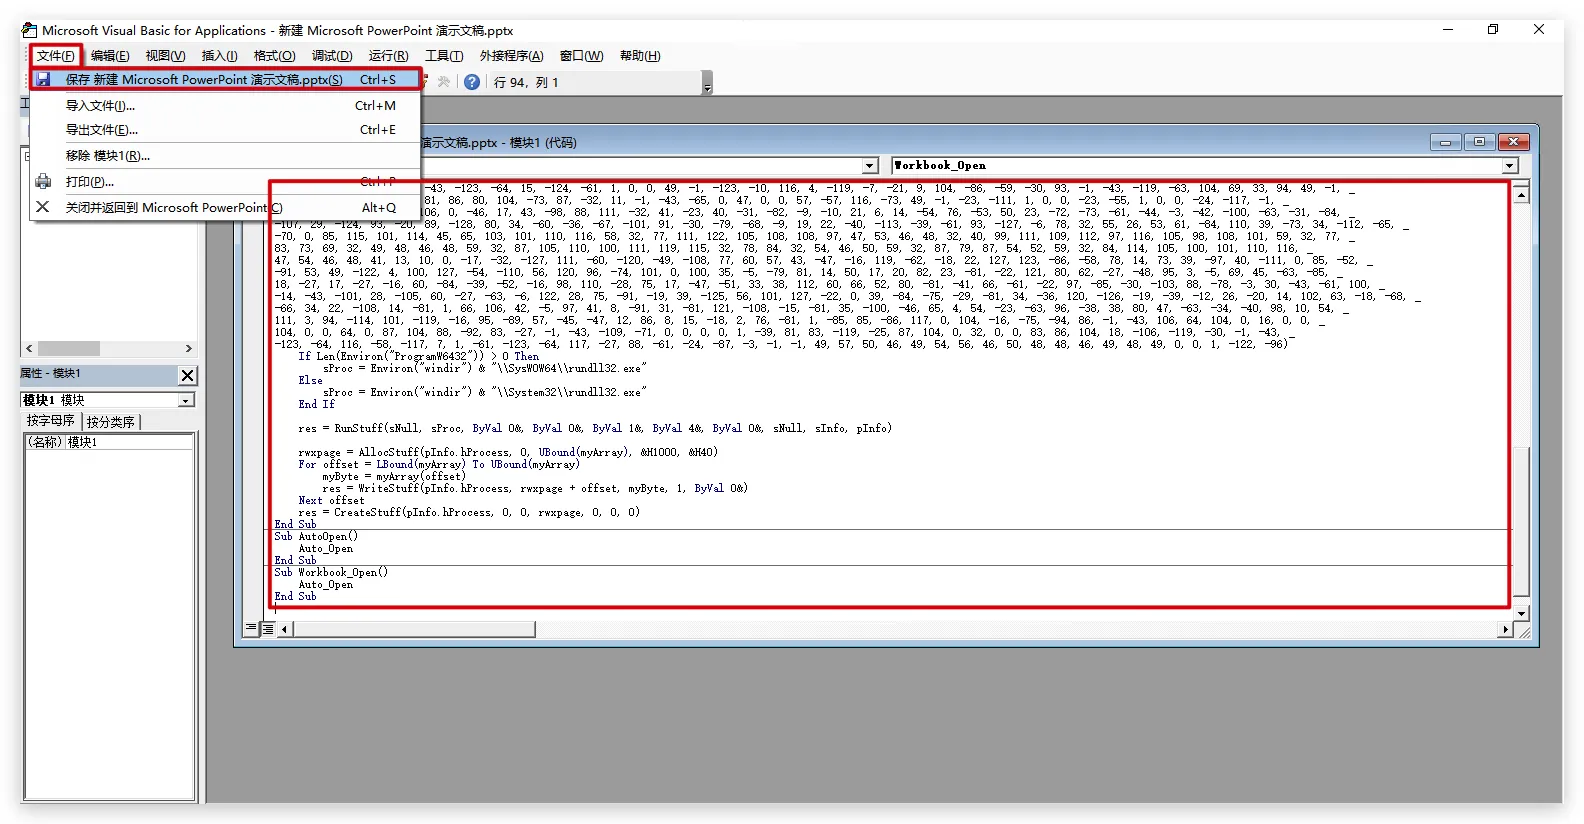Click the End If code line
1584x824 pixels.
(317, 404)
